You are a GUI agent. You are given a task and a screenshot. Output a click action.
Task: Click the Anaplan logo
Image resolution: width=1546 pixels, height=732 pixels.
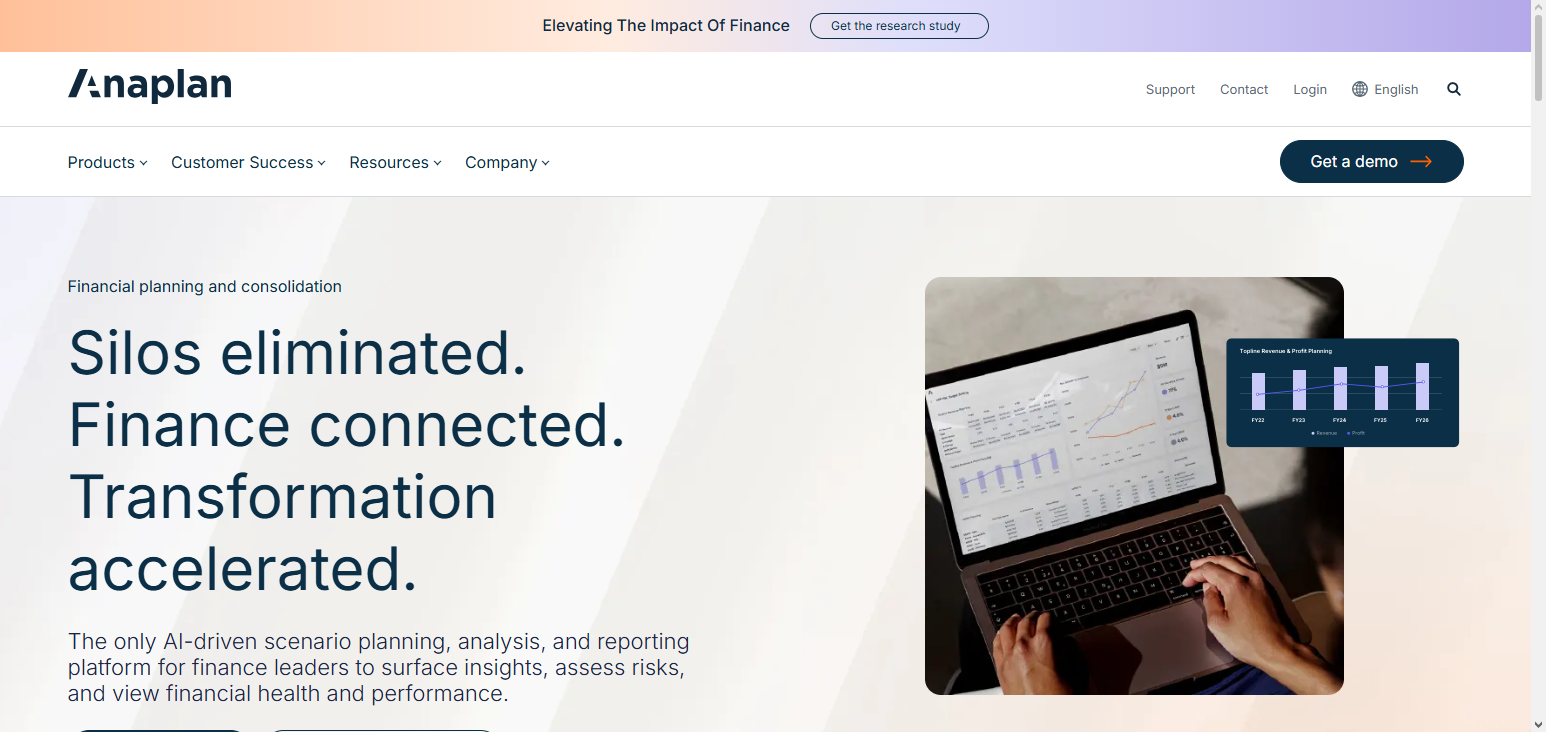pyautogui.click(x=149, y=86)
